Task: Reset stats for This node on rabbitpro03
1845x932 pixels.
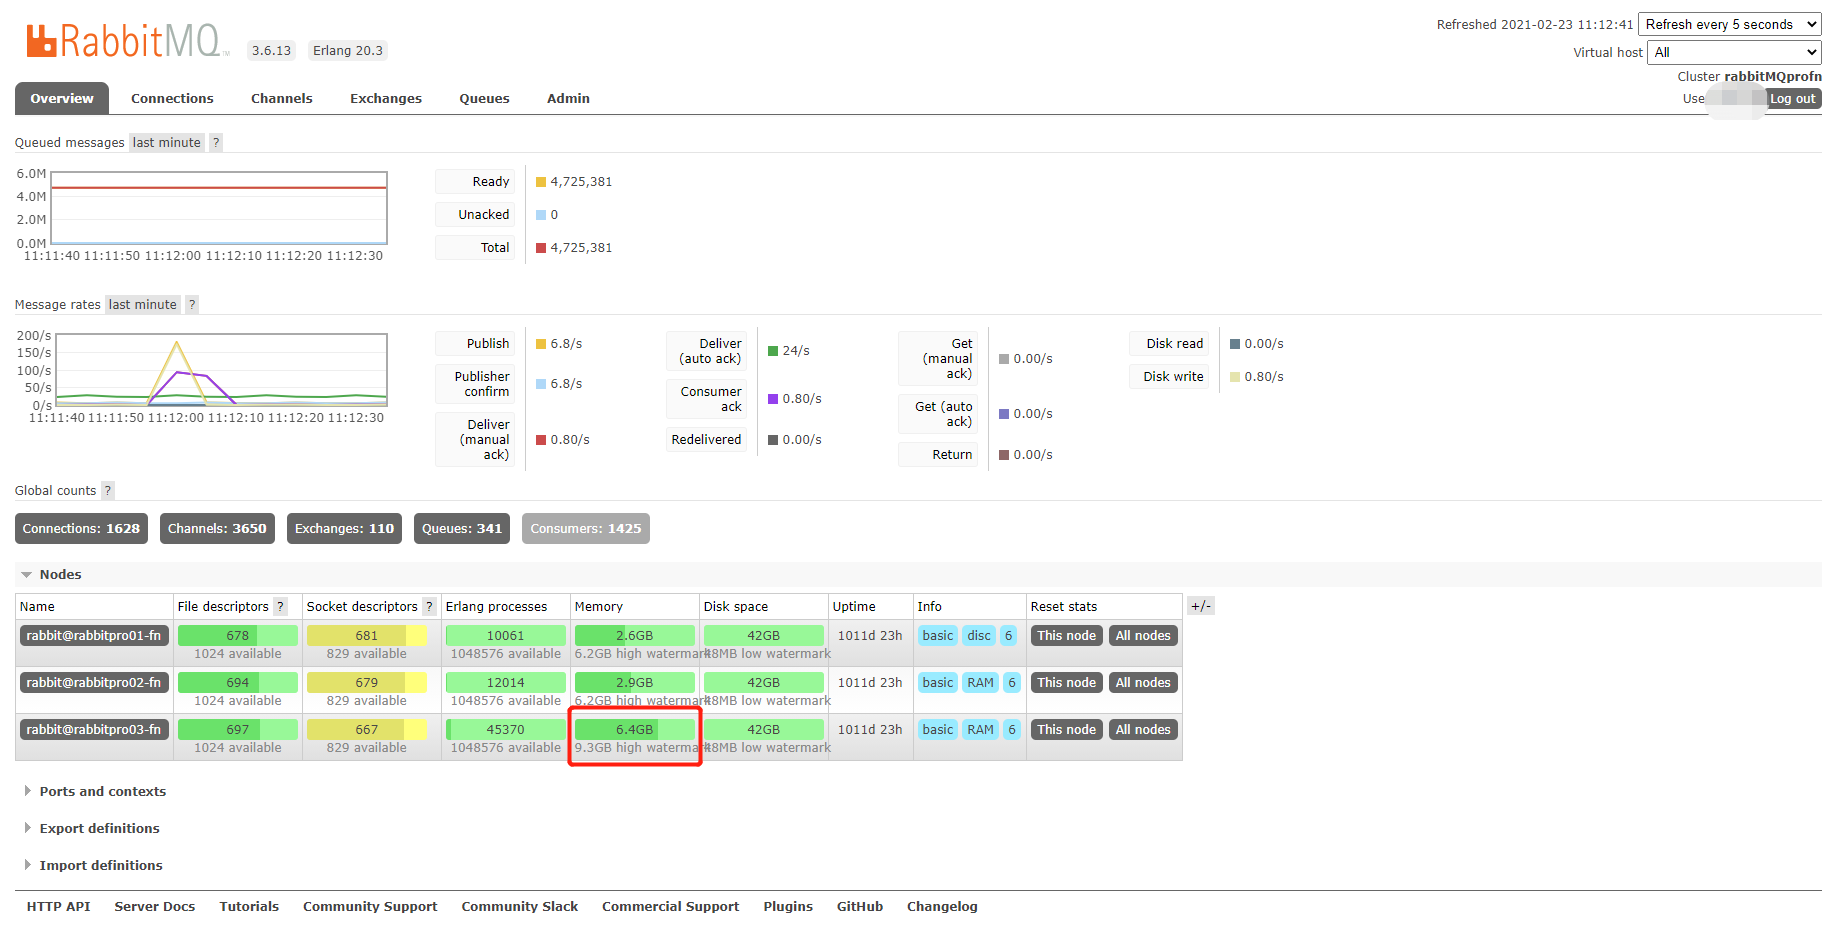Action: (x=1067, y=730)
